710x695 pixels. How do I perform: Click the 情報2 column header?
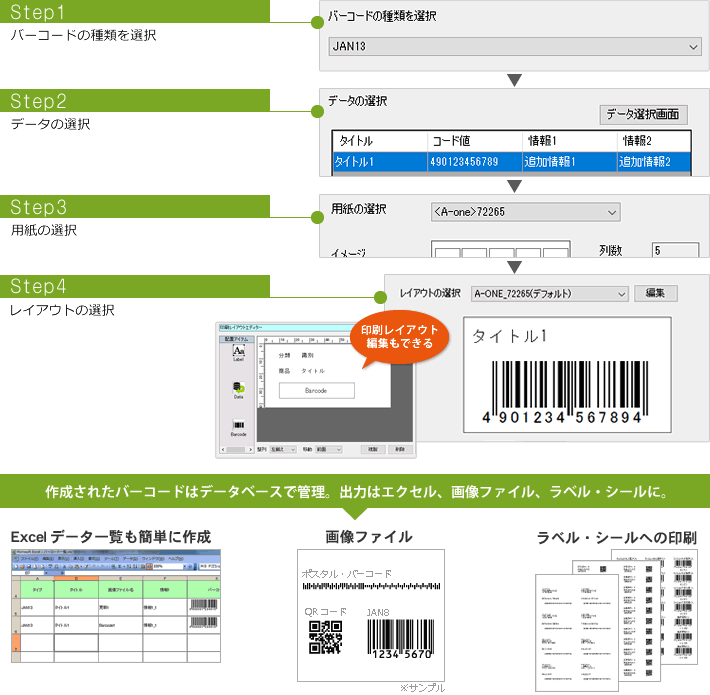pyautogui.click(x=654, y=141)
